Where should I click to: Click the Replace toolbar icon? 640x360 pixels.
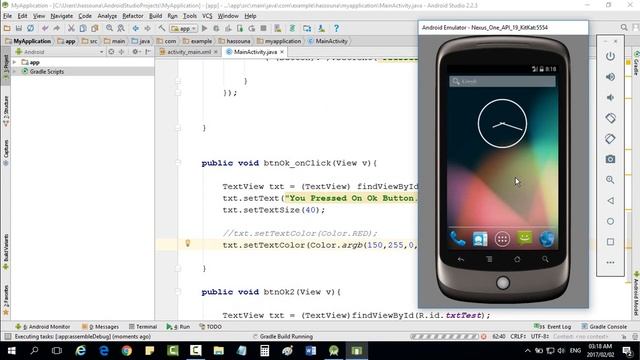[121, 28]
